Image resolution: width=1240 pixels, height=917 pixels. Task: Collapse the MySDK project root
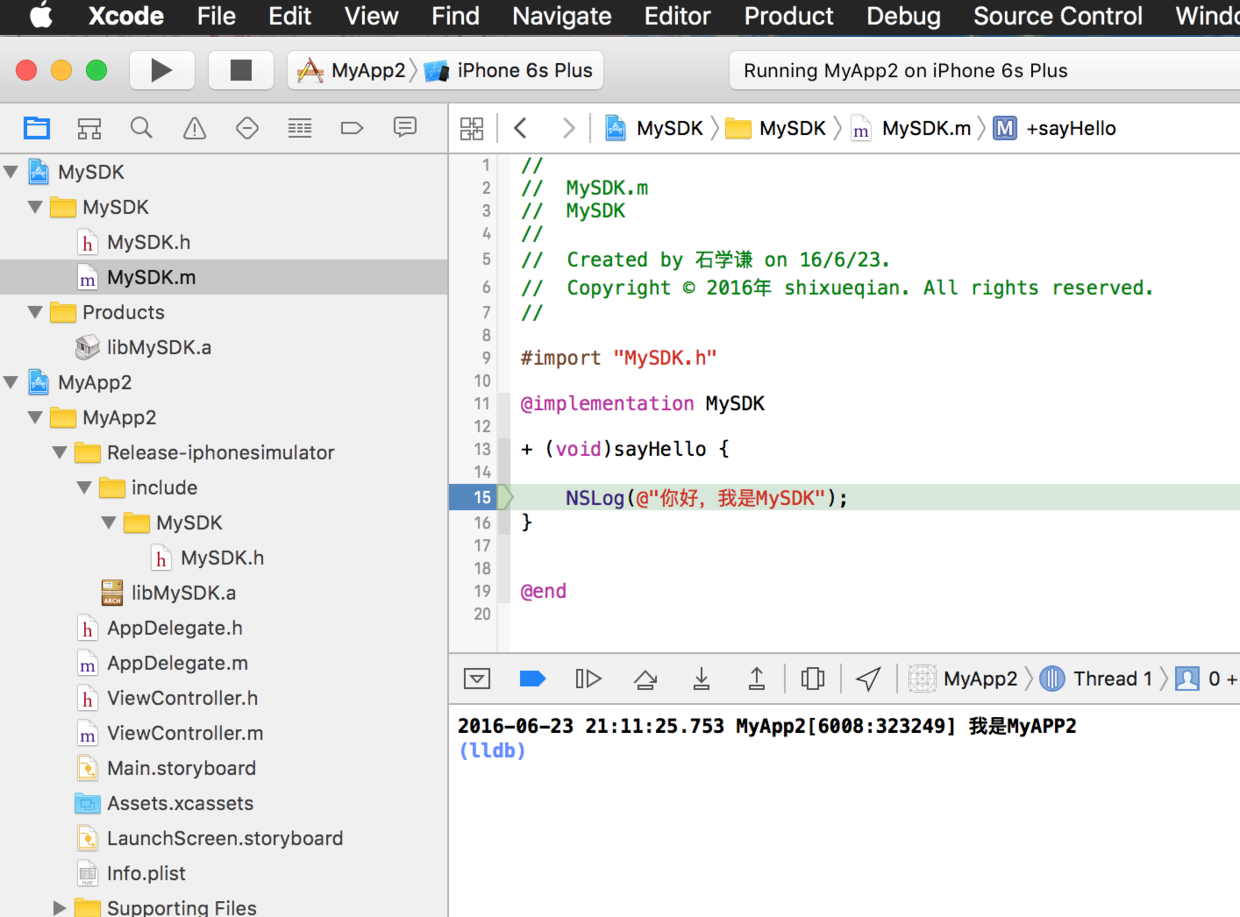pos(11,172)
